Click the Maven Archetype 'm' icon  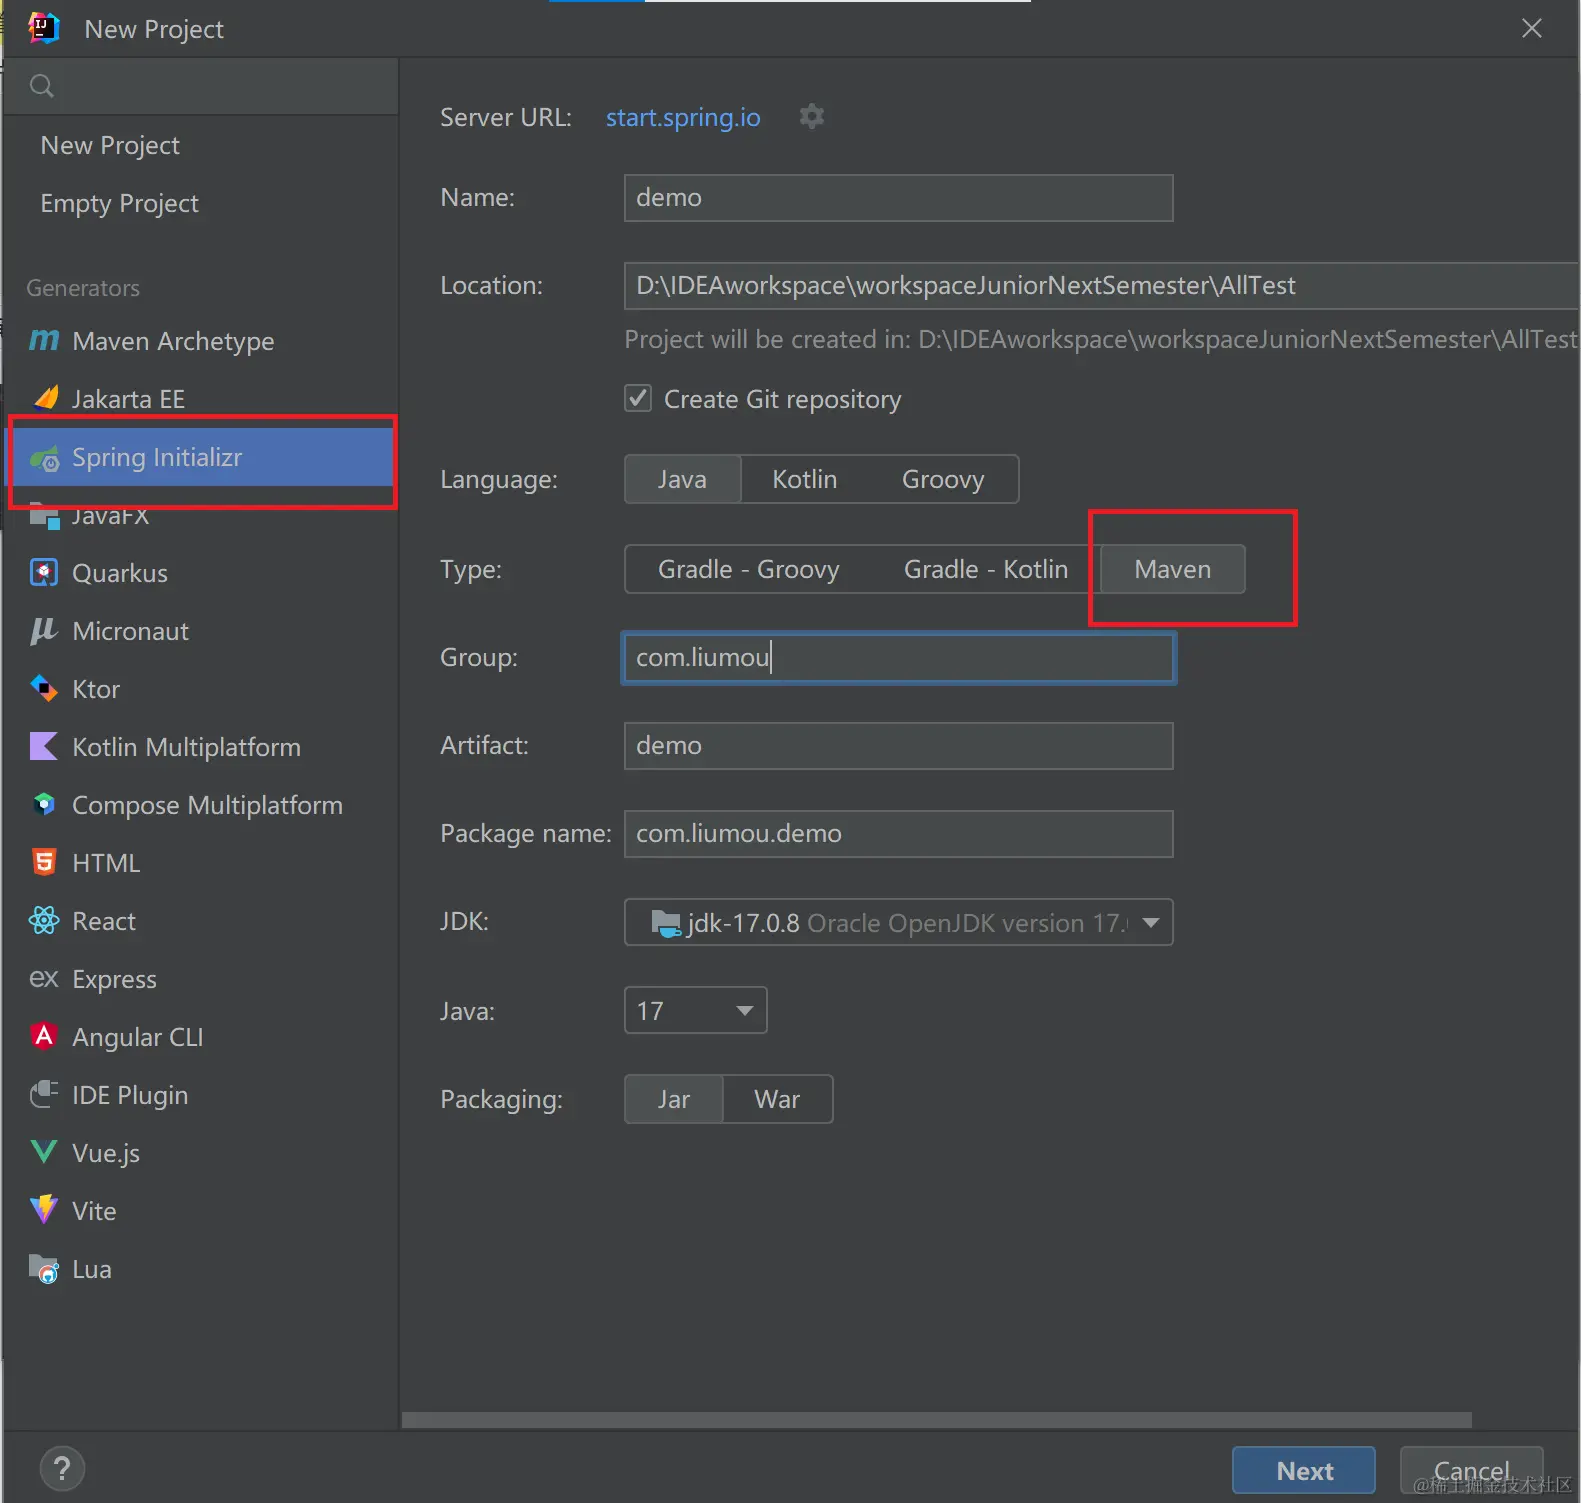click(44, 341)
